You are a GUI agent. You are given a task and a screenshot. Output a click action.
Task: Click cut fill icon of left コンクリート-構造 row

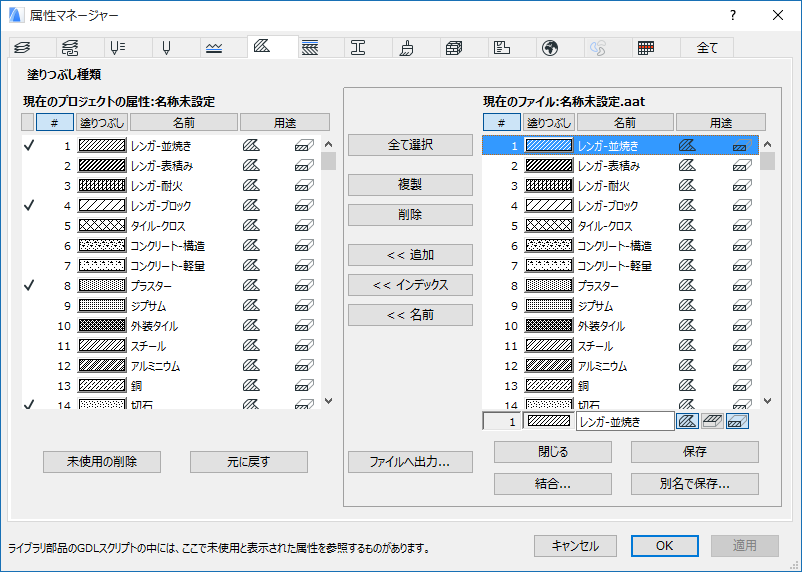point(304,246)
